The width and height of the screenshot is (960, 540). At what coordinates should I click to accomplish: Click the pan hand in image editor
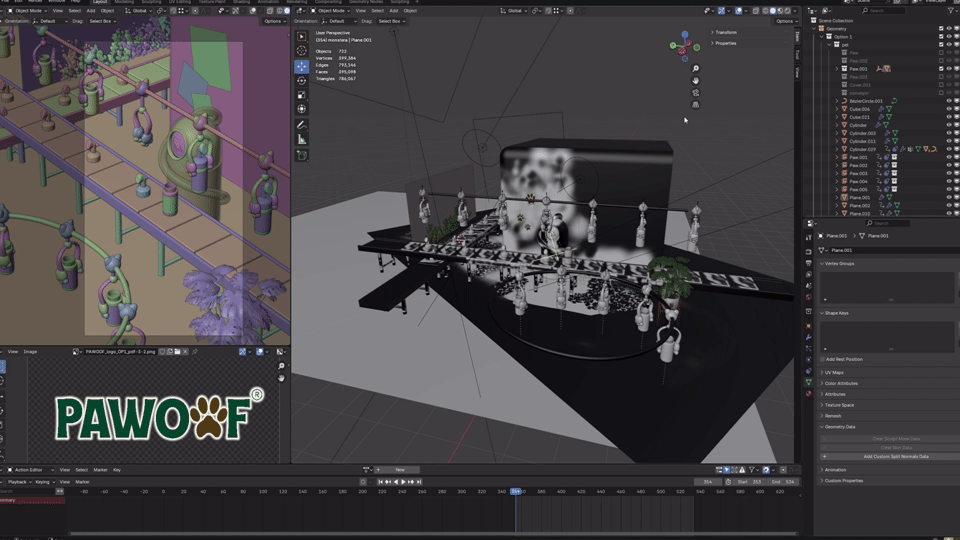click(282, 378)
